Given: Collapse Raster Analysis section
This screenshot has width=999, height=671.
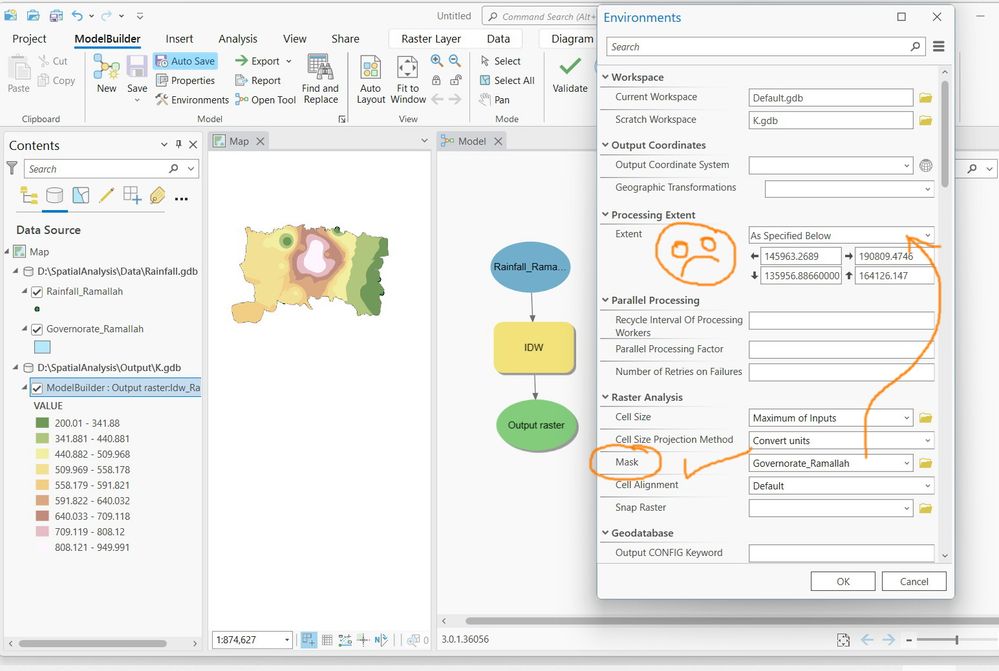Looking at the screenshot, I should (x=605, y=397).
